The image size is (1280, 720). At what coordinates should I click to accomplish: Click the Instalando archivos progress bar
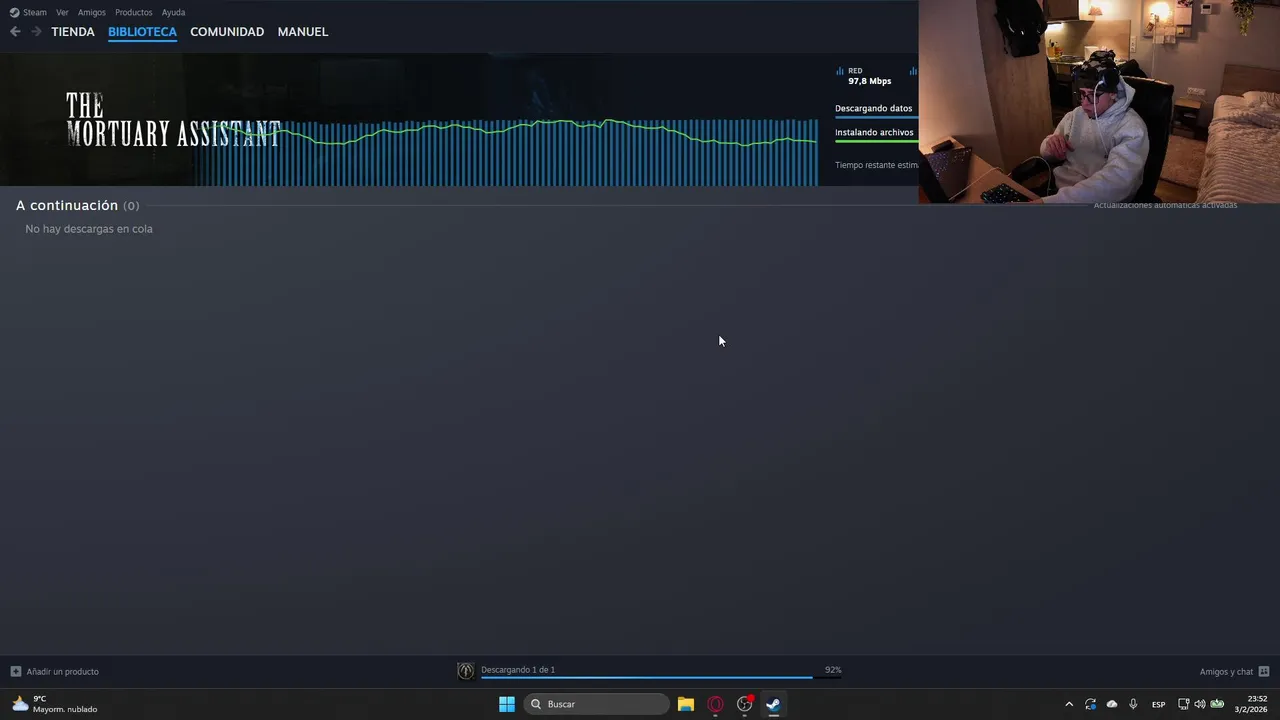[876, 141]
